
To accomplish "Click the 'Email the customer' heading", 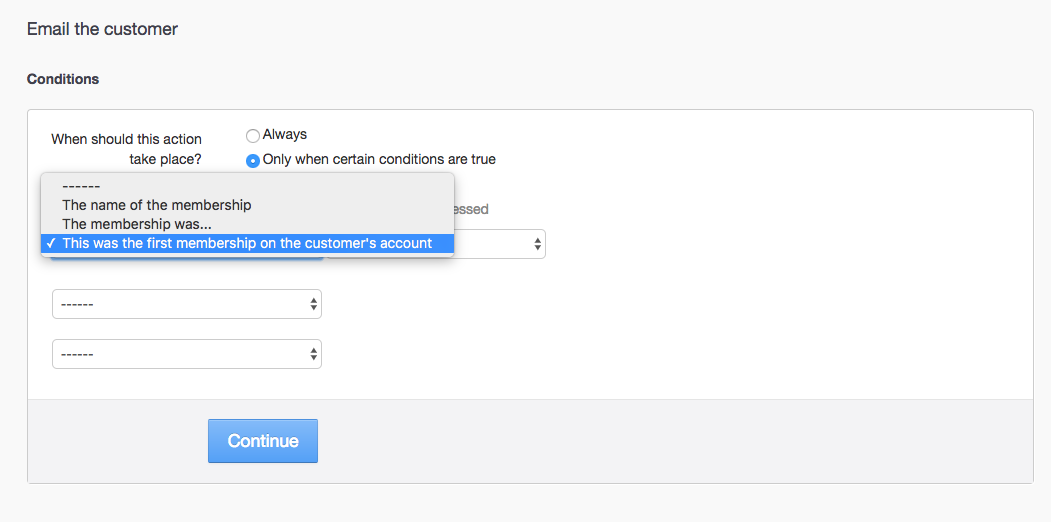I will click(x=102, y=29).
